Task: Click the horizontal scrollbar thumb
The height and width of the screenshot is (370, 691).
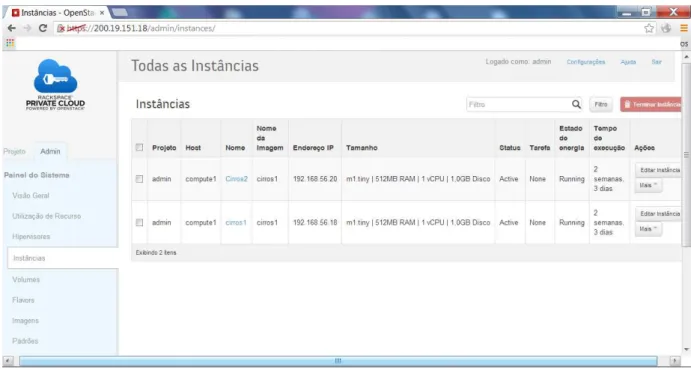Action: coord(338,361)
